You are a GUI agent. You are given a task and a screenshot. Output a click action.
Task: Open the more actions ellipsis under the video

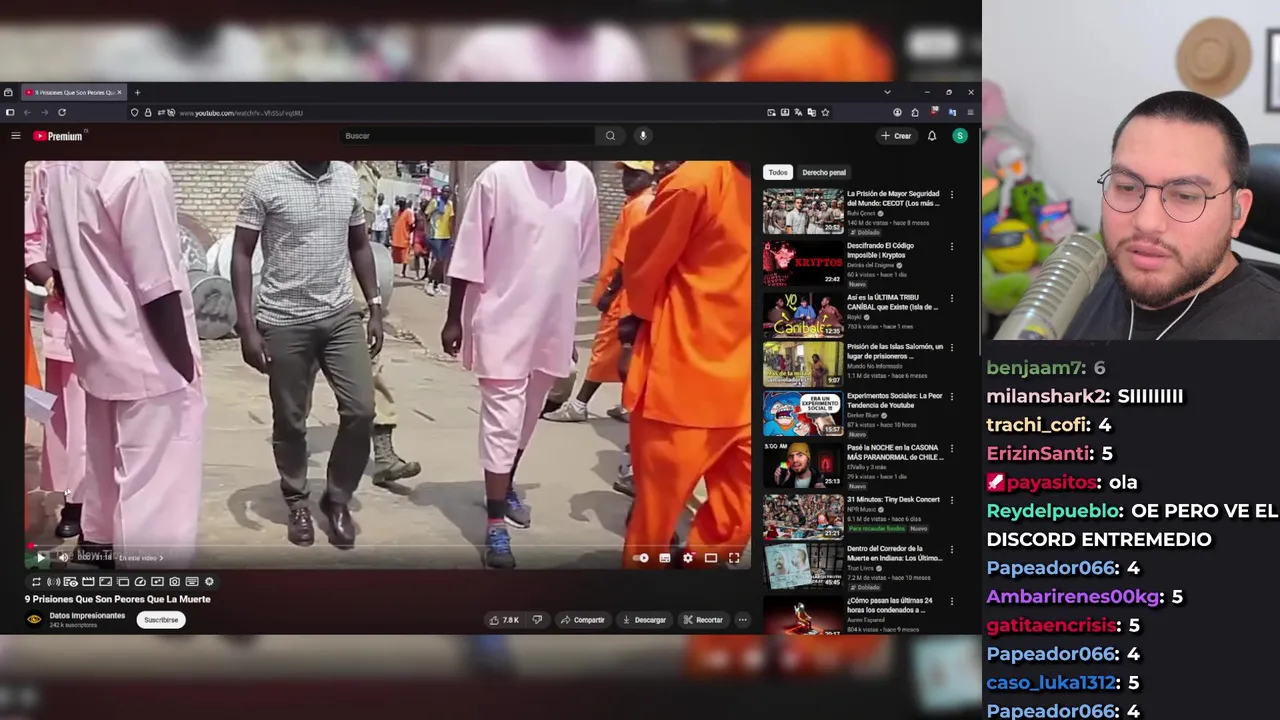click(742, 620)
